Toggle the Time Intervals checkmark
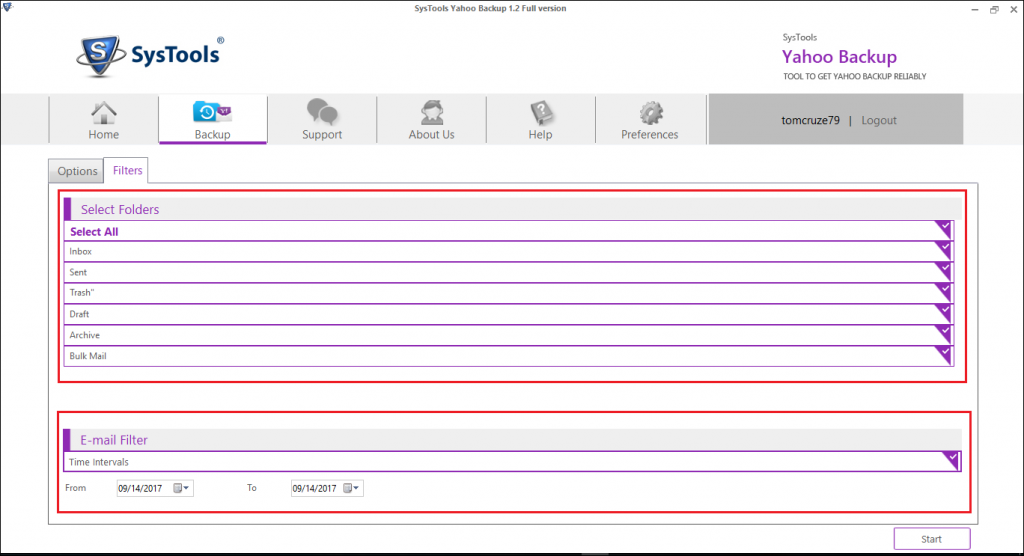Image resolution: width=1024 pixels, height=556 pixels. pos(951,460)
